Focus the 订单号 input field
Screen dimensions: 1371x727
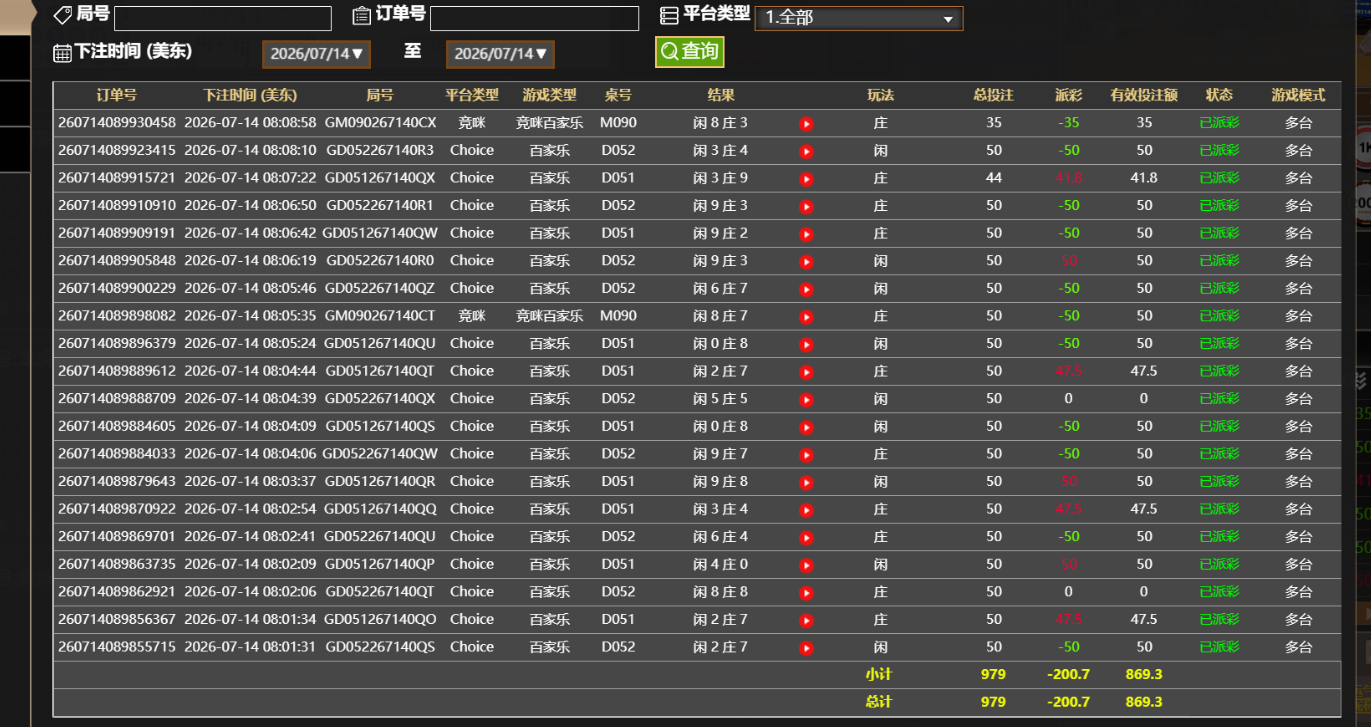tap(534, 18)
